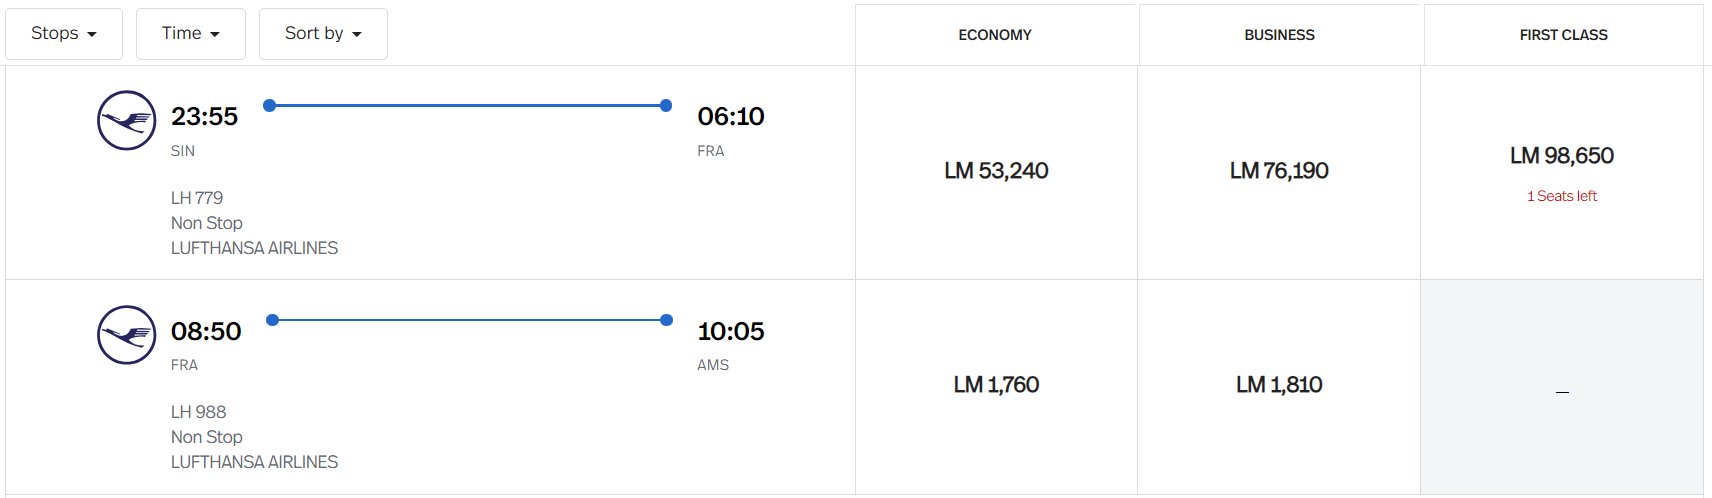Click the LH 988 flight number text
Image resolution: width=1712 pixels, height=498 pixels.
(198, 412)
